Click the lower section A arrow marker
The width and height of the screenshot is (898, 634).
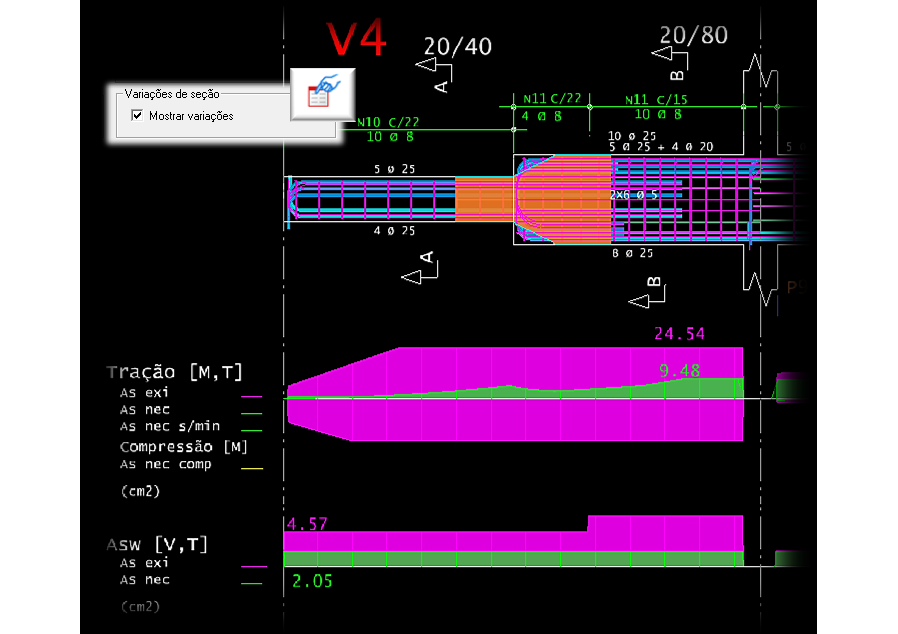(x=421, y=269)
